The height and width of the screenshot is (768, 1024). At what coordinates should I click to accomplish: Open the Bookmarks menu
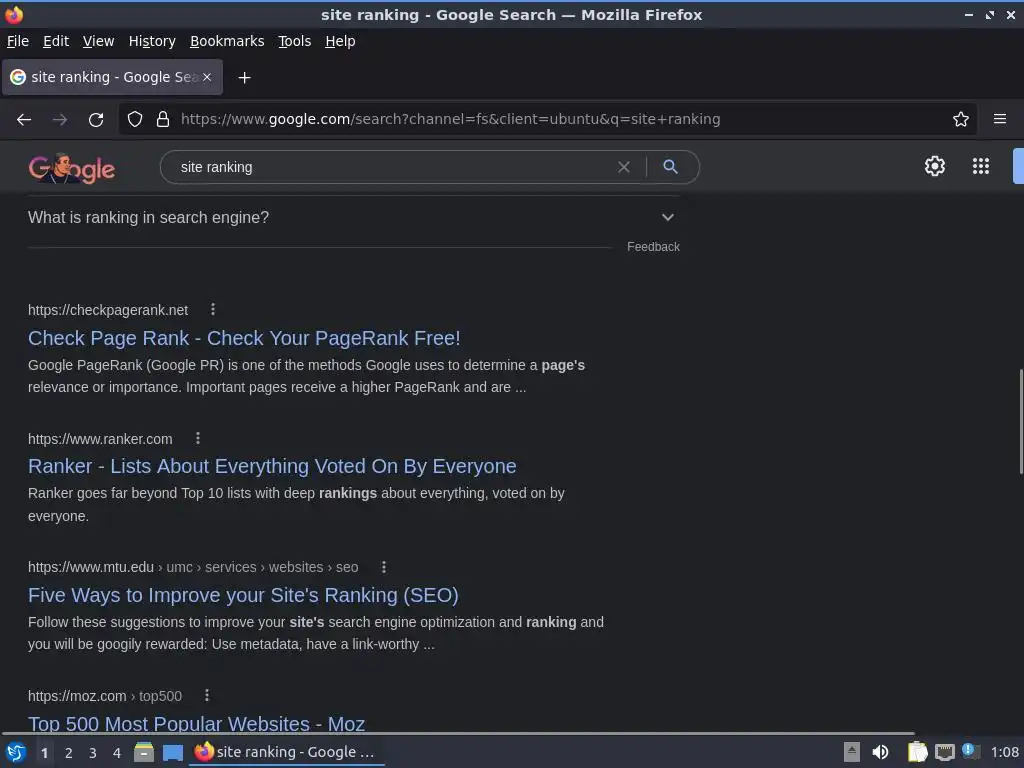pyautogui.click(x=227, y=41)
